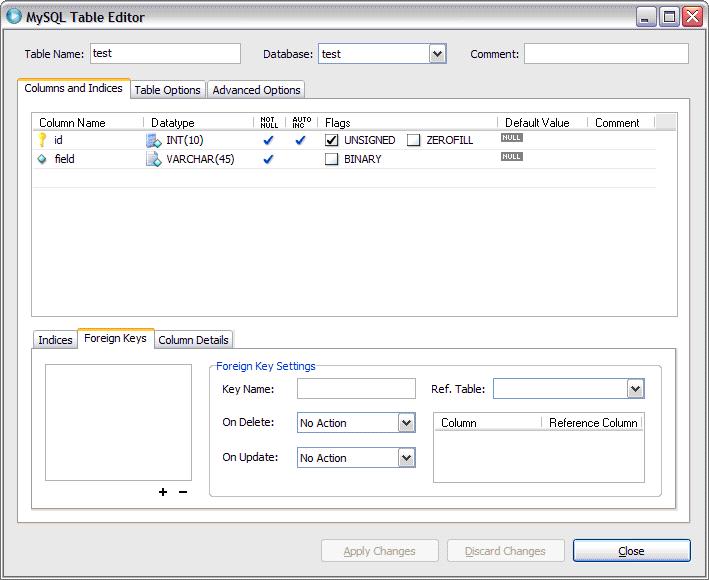Click the NOT NULL column header

point(269,123)
